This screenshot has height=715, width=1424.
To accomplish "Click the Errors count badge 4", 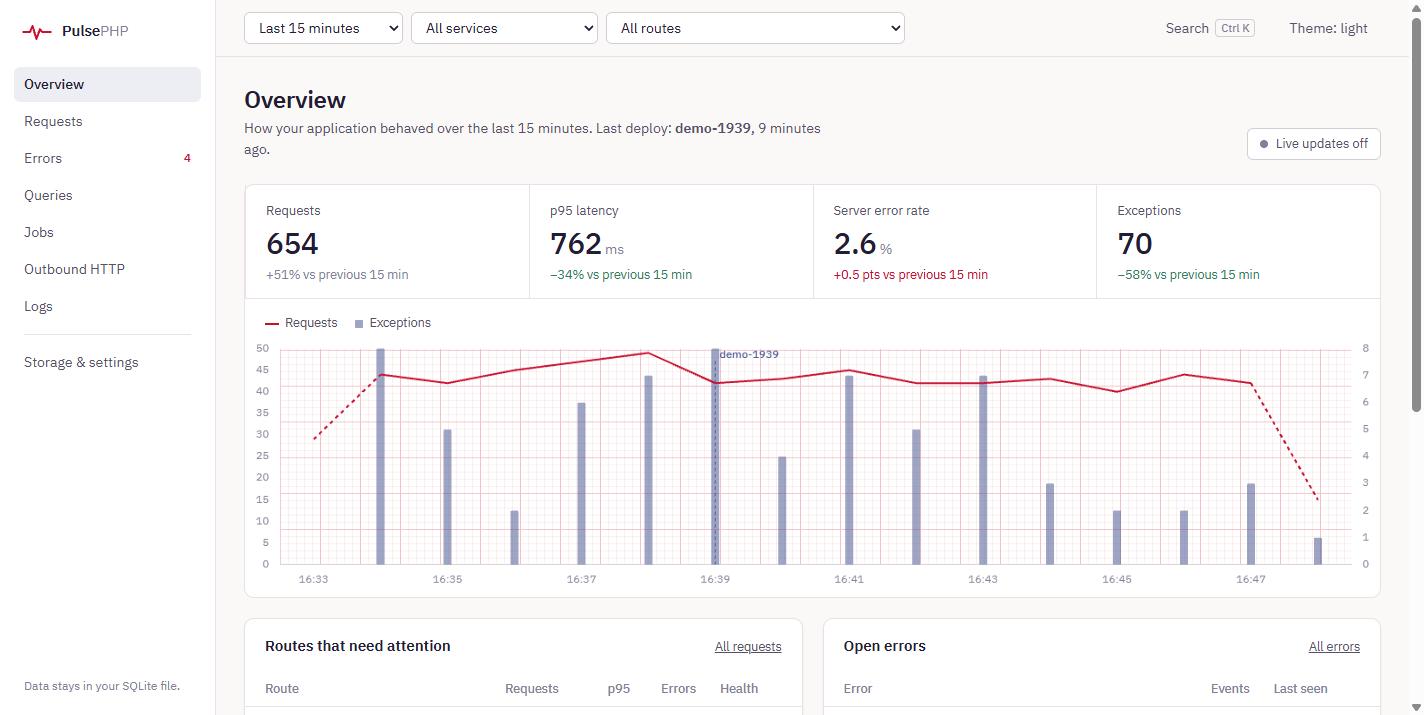I will (x=187, y=158).
